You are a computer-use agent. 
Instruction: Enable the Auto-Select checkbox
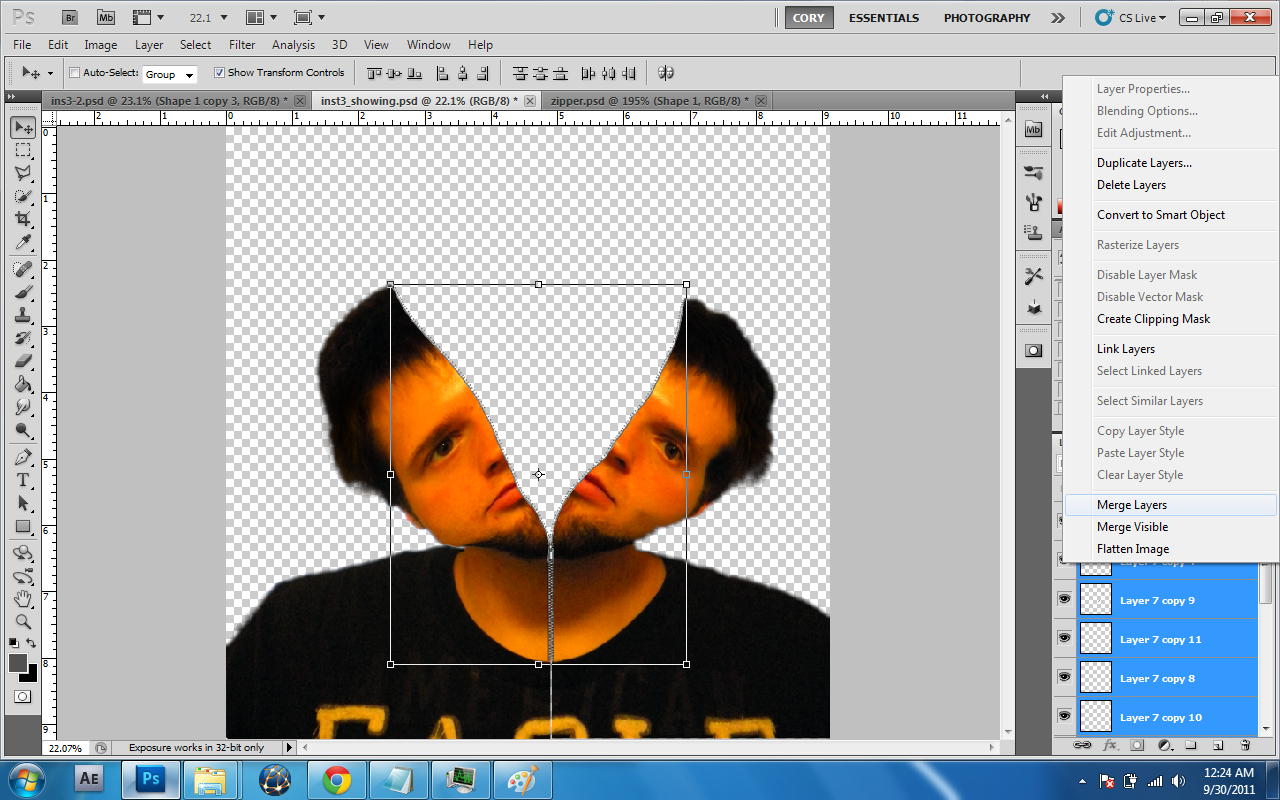(x=74, y=73)
